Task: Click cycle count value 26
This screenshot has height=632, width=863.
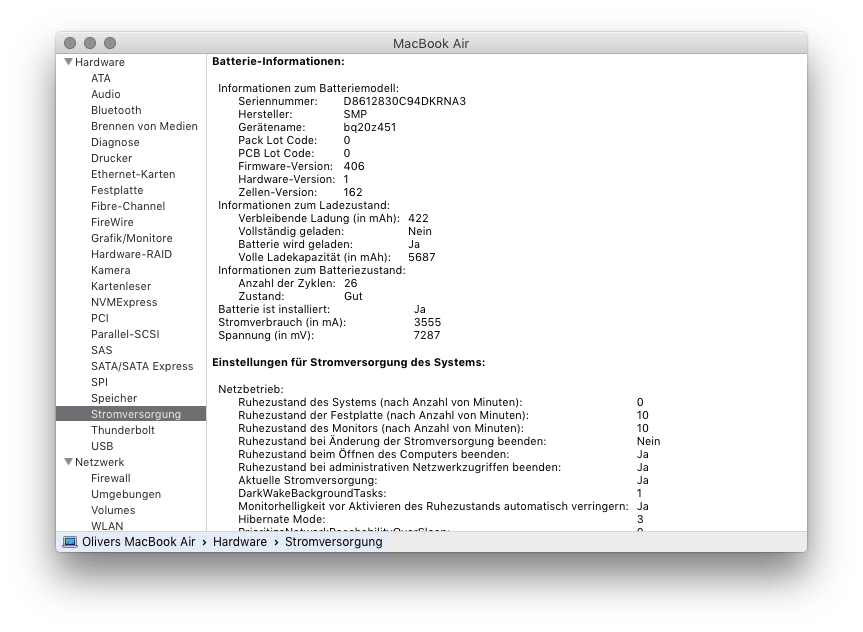Action: (x=351, y=283)
